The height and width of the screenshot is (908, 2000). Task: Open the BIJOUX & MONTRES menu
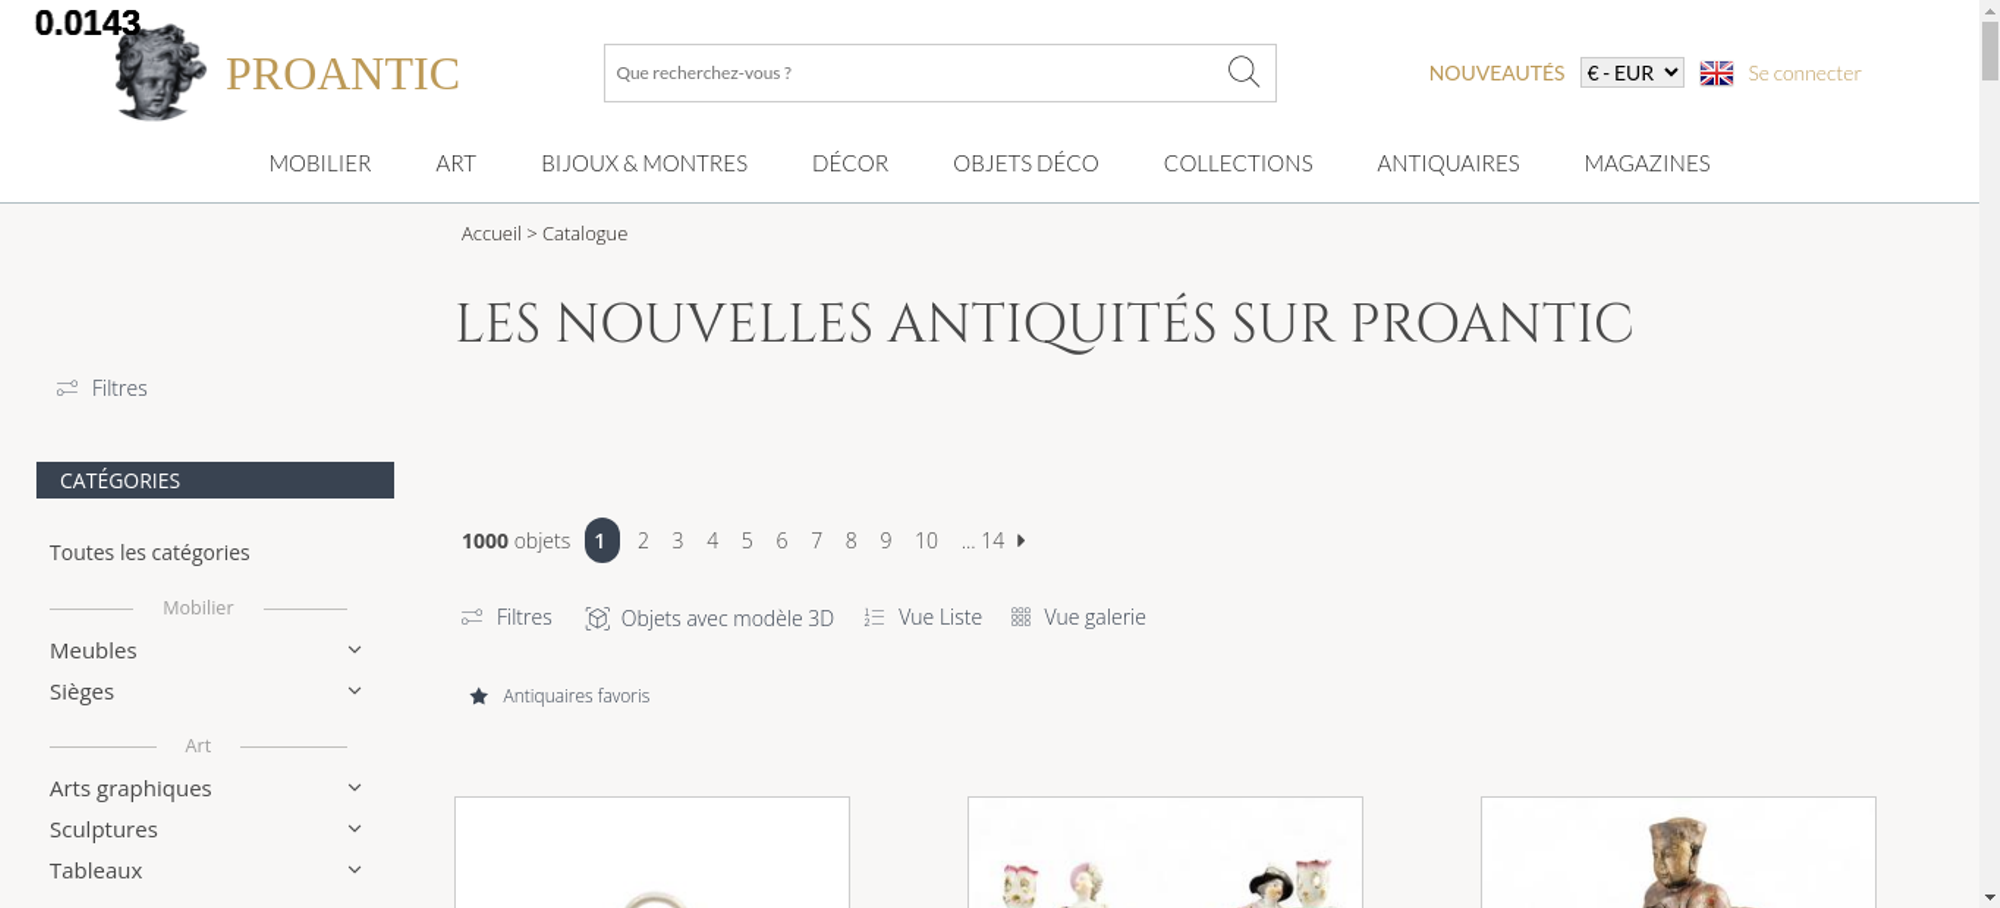[x=644, y=163]
